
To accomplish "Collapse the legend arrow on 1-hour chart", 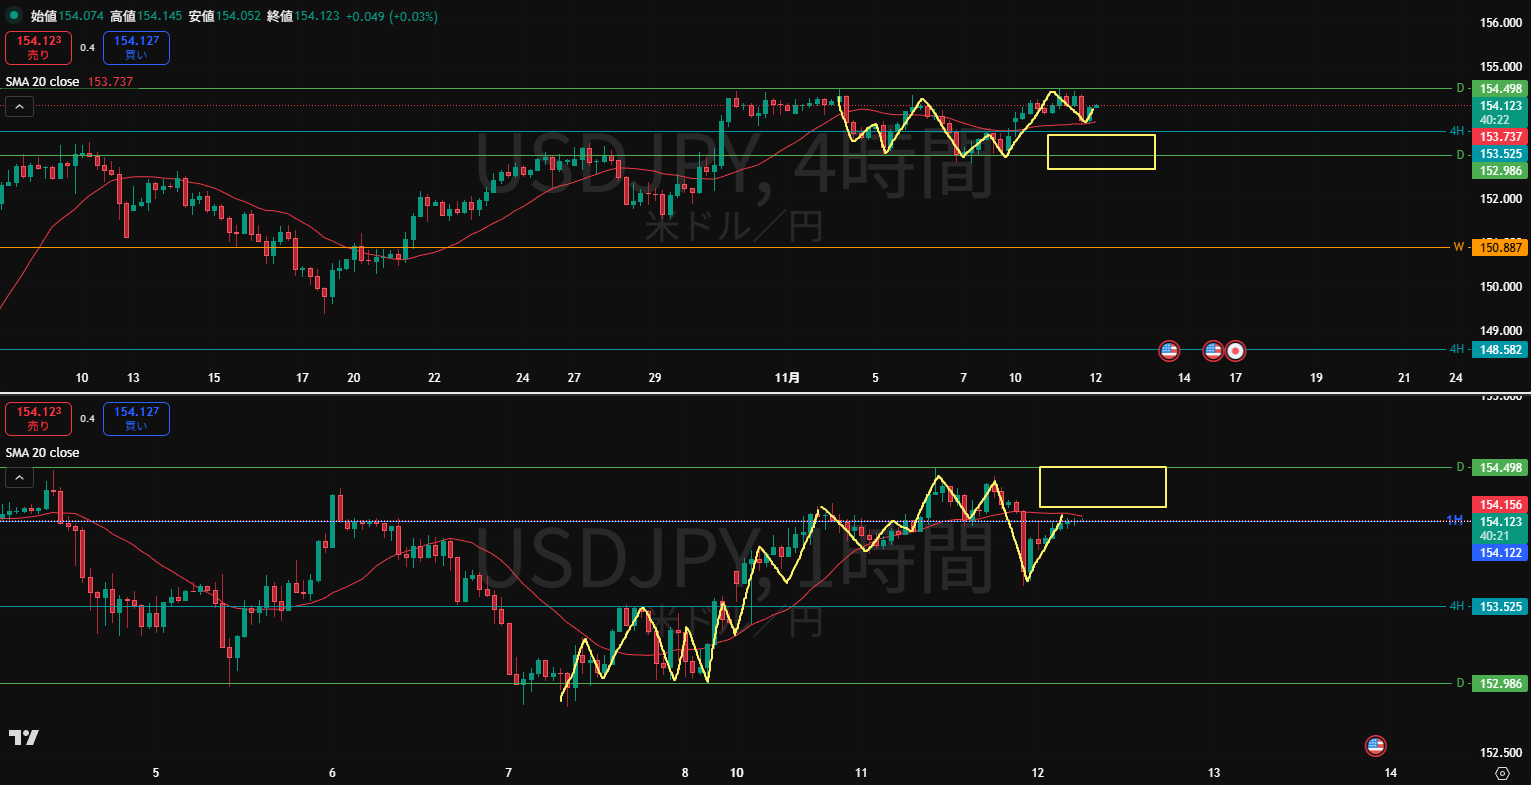I will click(x=19, y=478).
